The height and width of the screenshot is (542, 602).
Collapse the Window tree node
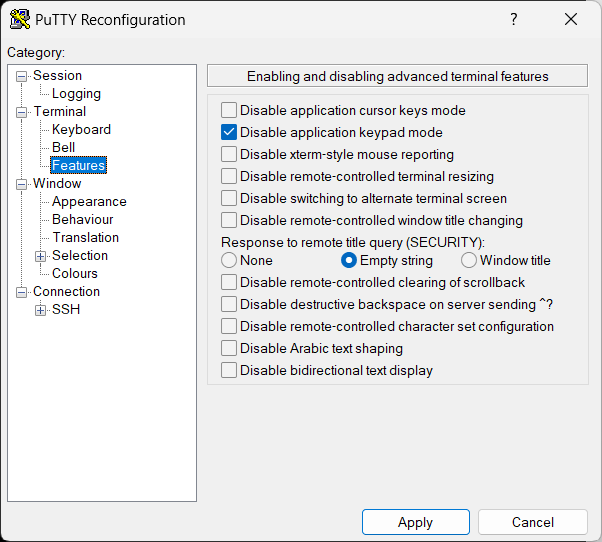click(22, 185)
